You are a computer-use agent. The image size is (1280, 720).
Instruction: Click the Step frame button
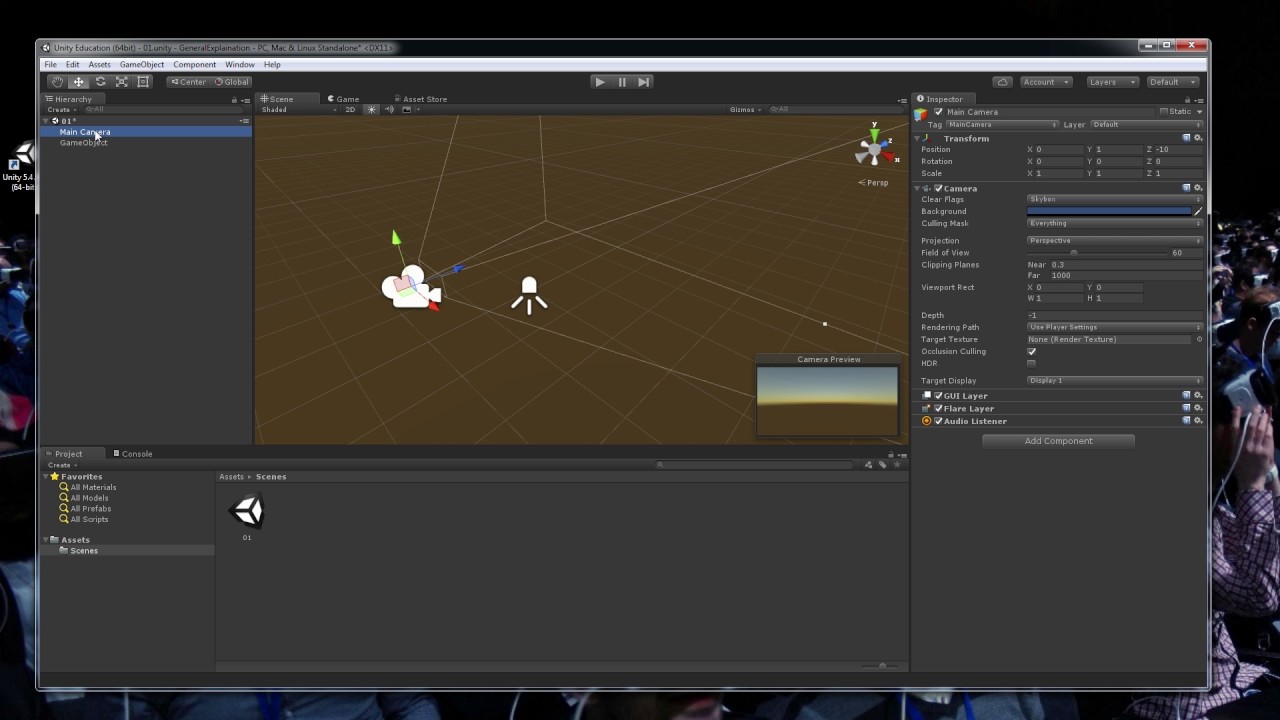point(644,82)
